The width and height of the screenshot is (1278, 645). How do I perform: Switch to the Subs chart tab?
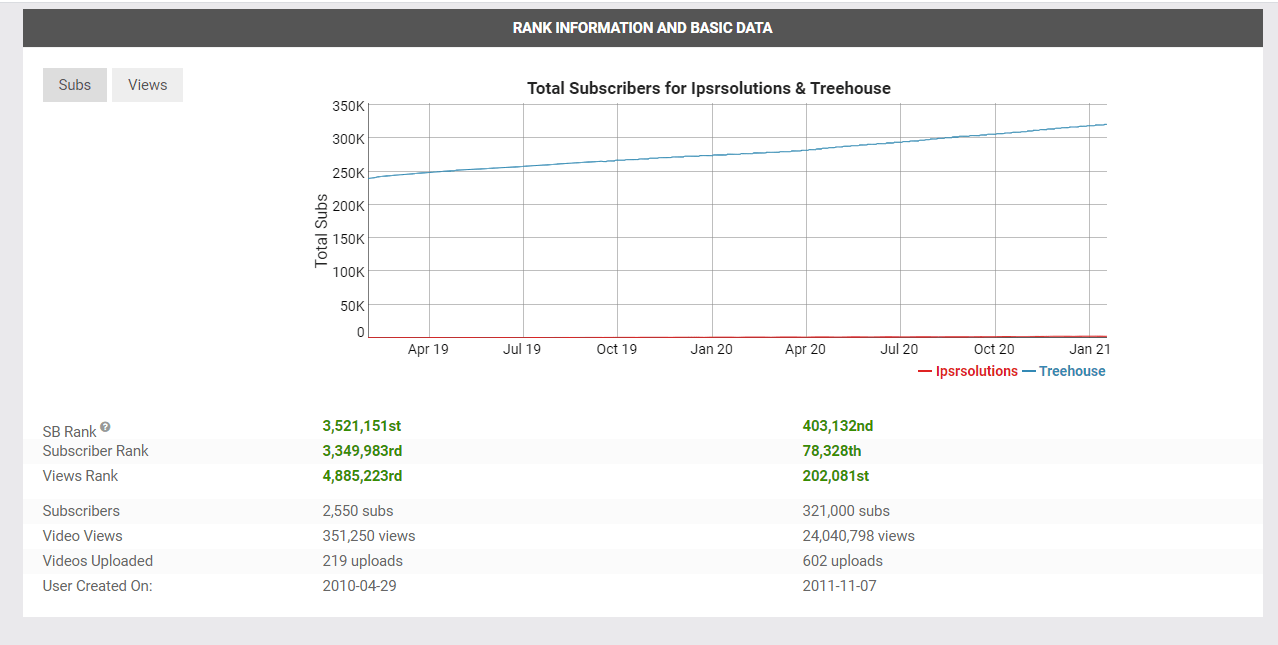74,85
